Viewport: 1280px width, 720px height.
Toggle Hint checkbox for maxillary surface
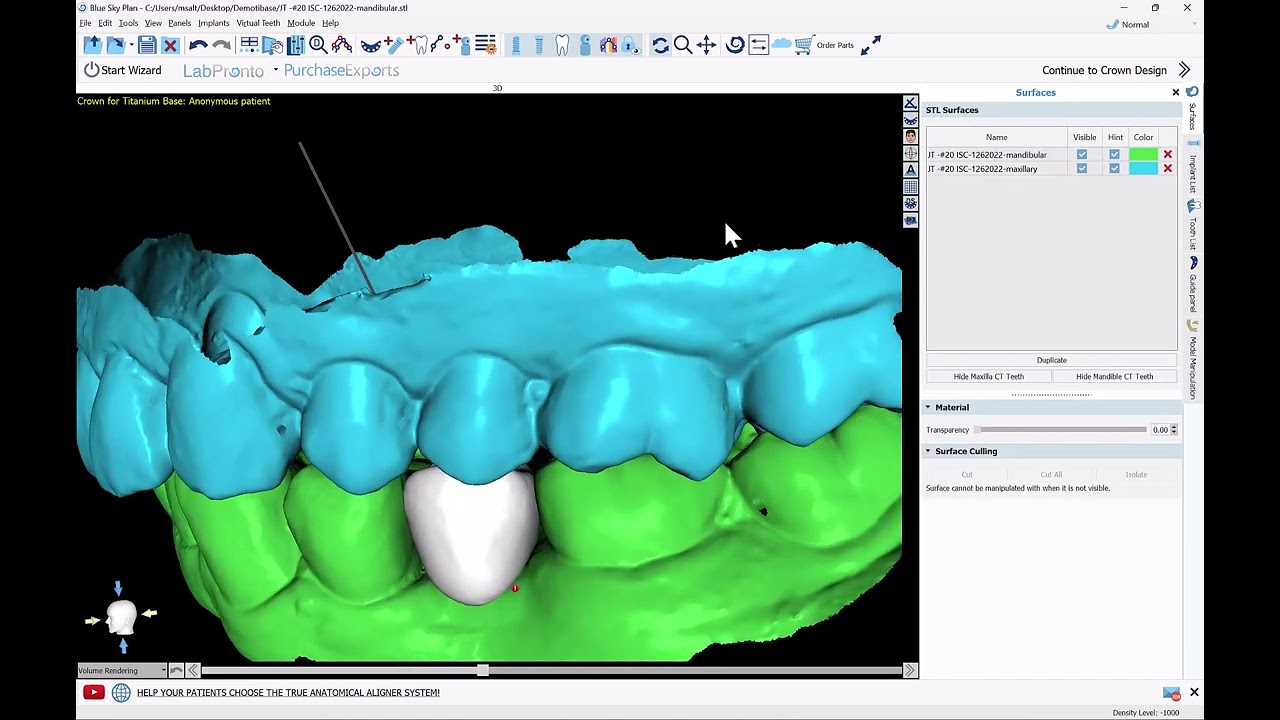pyautogui.click(x=1114, y=169)
